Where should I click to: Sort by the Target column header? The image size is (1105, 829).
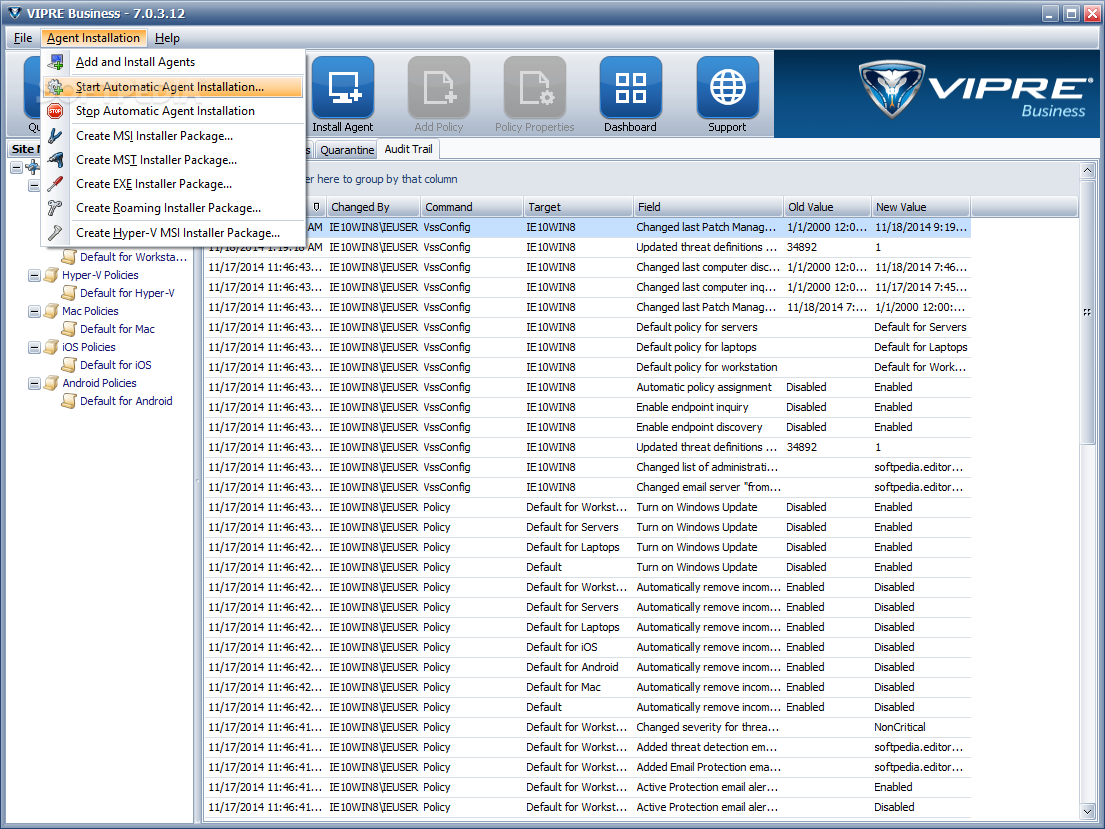(578, 207)
